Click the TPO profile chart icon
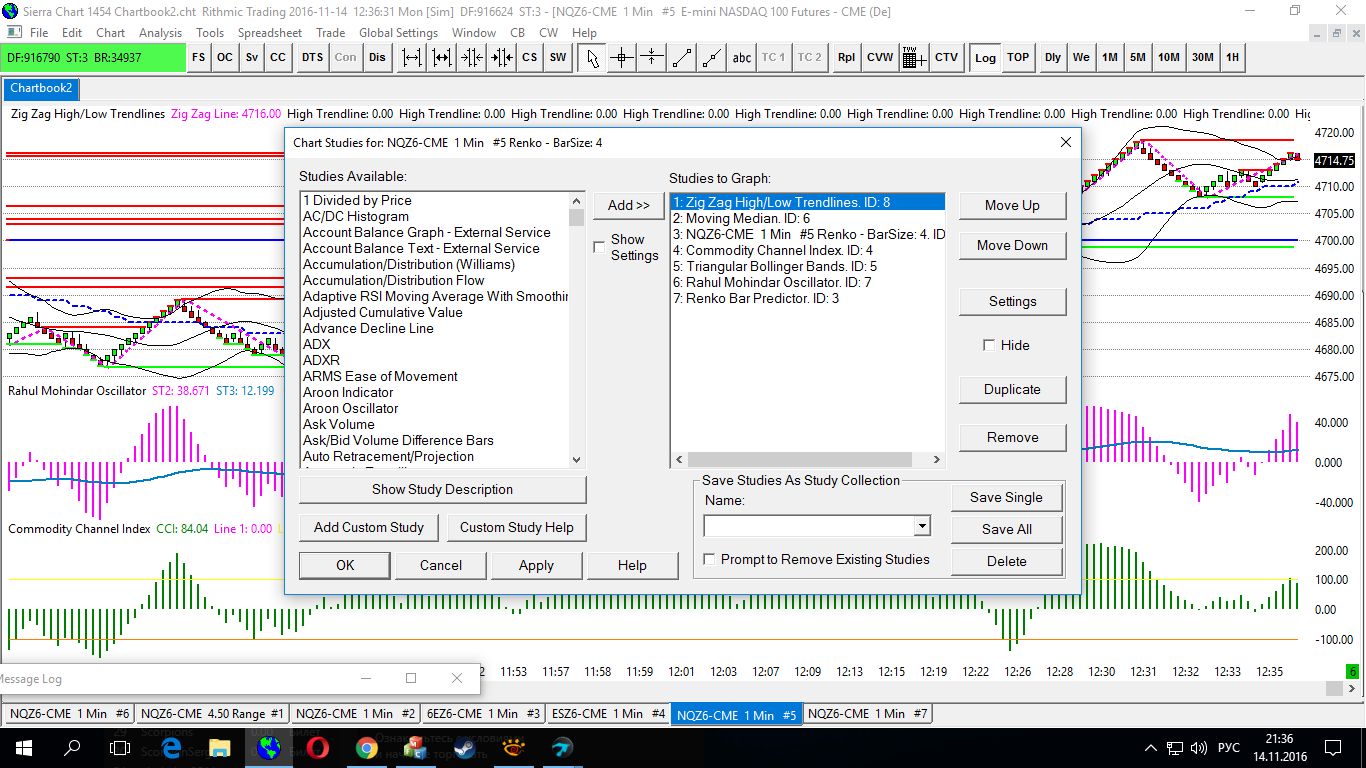The height and width of the screenshot is (768, 1366). click(x=913, y=57)
